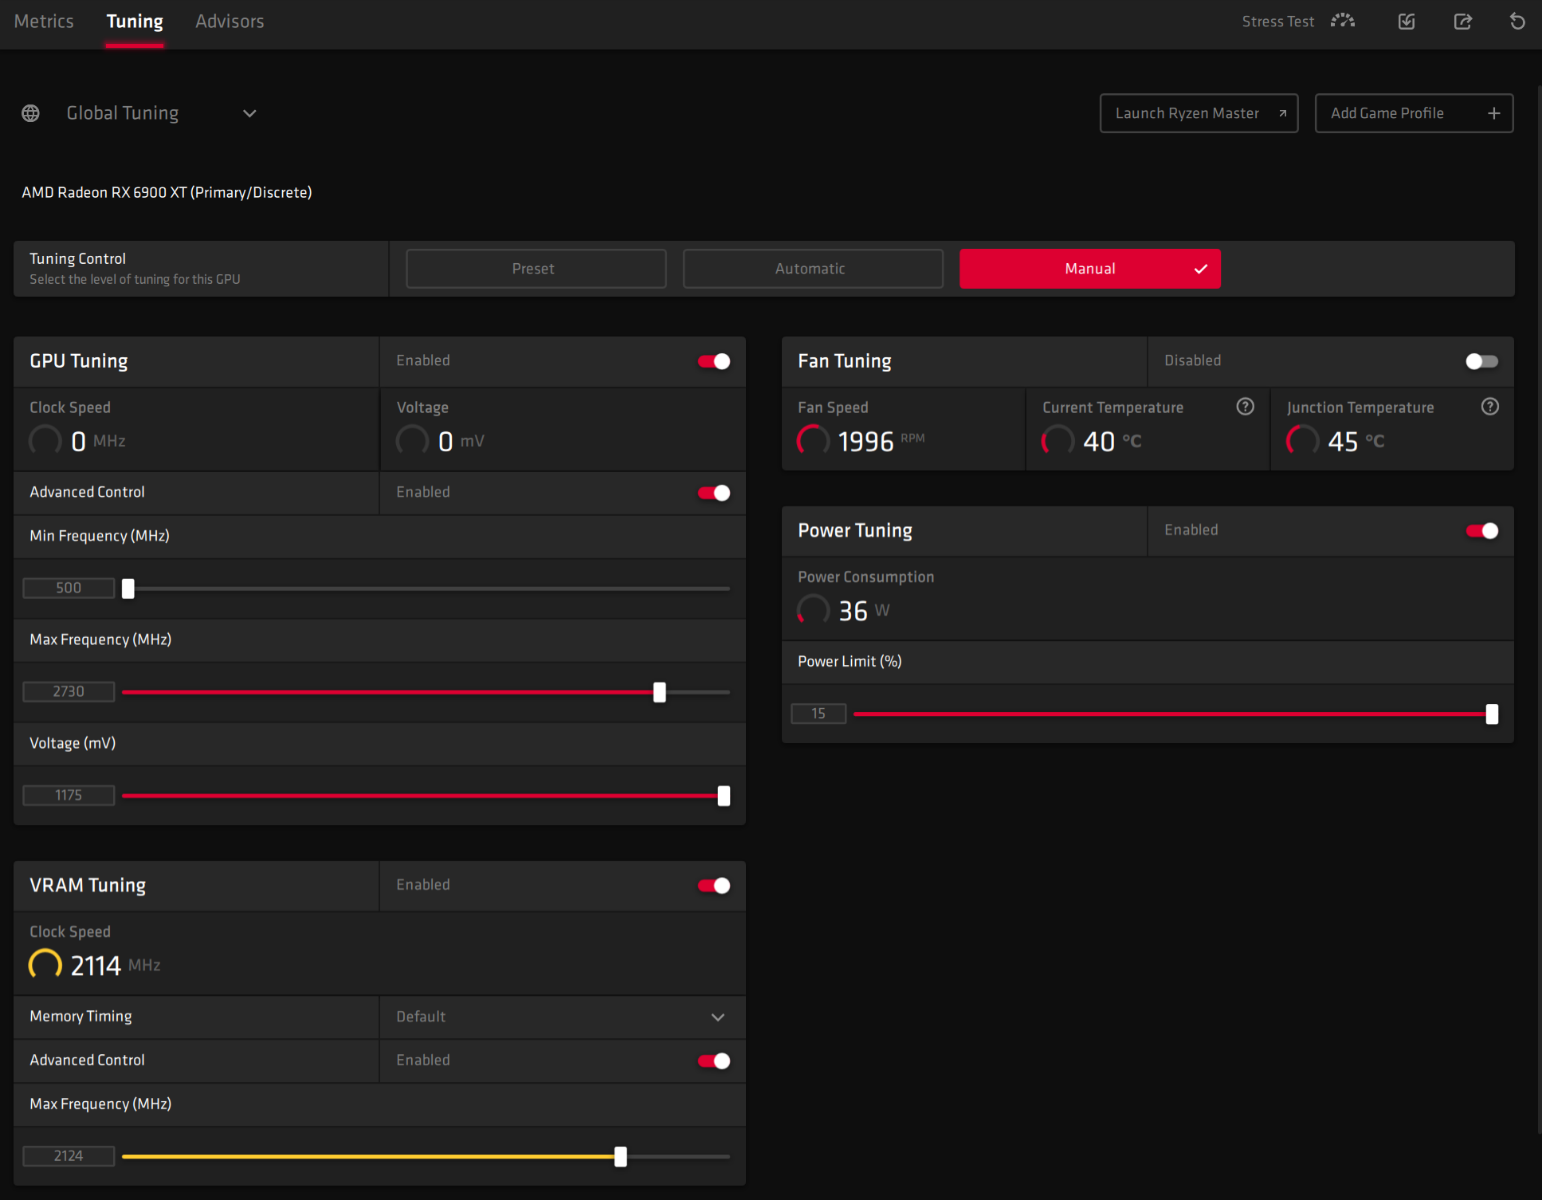
Task: Choose the Automatic tuning control option
Action: tap(813, 269)
